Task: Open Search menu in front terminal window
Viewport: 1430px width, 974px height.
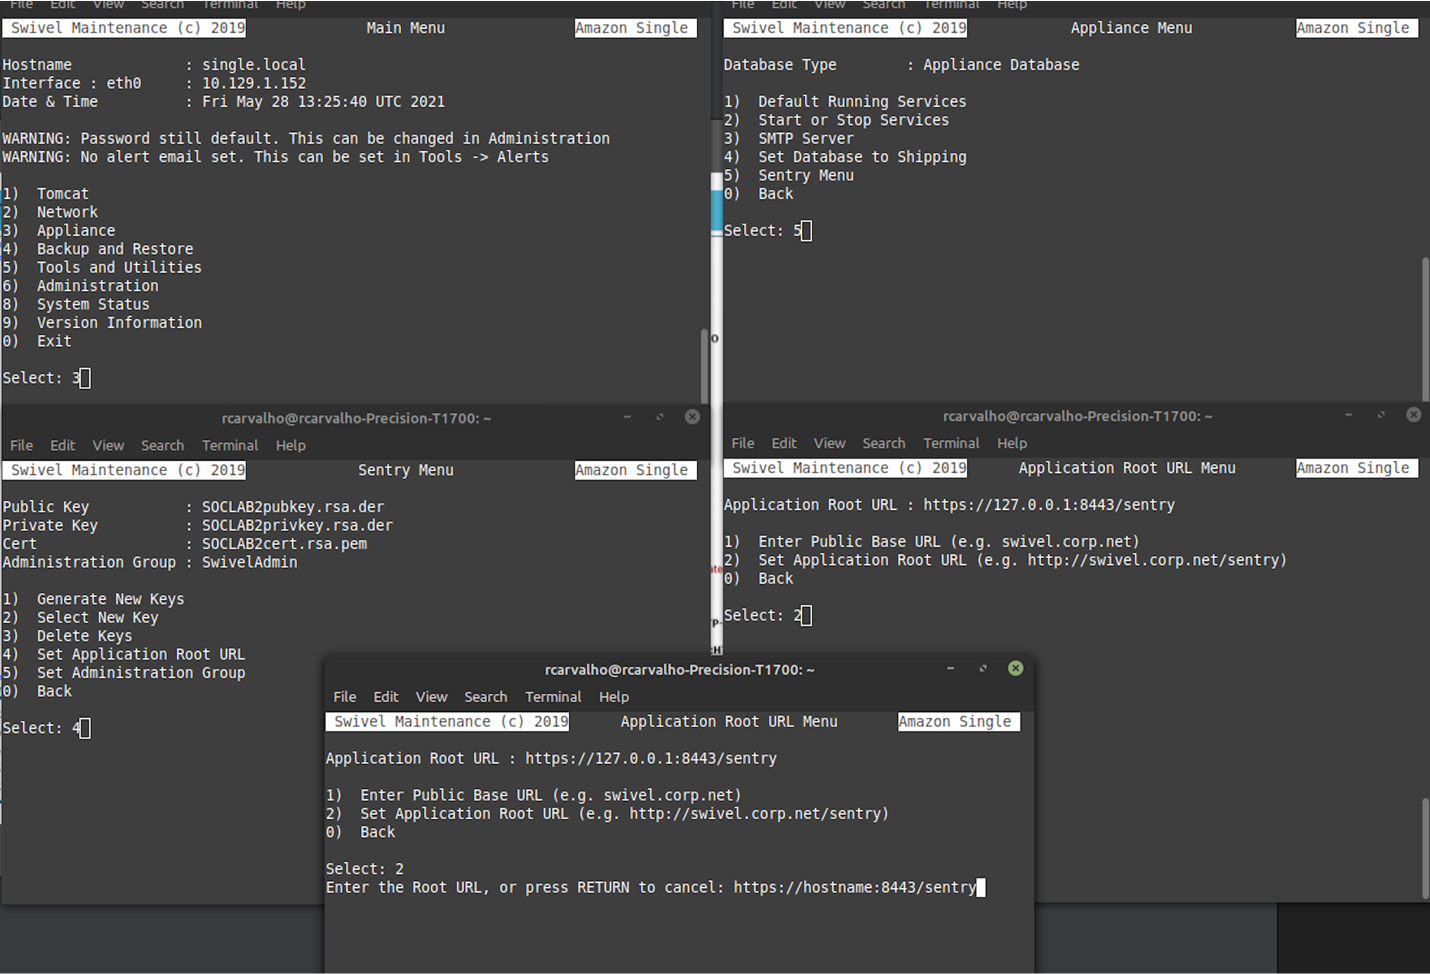Action: [485, 697]
